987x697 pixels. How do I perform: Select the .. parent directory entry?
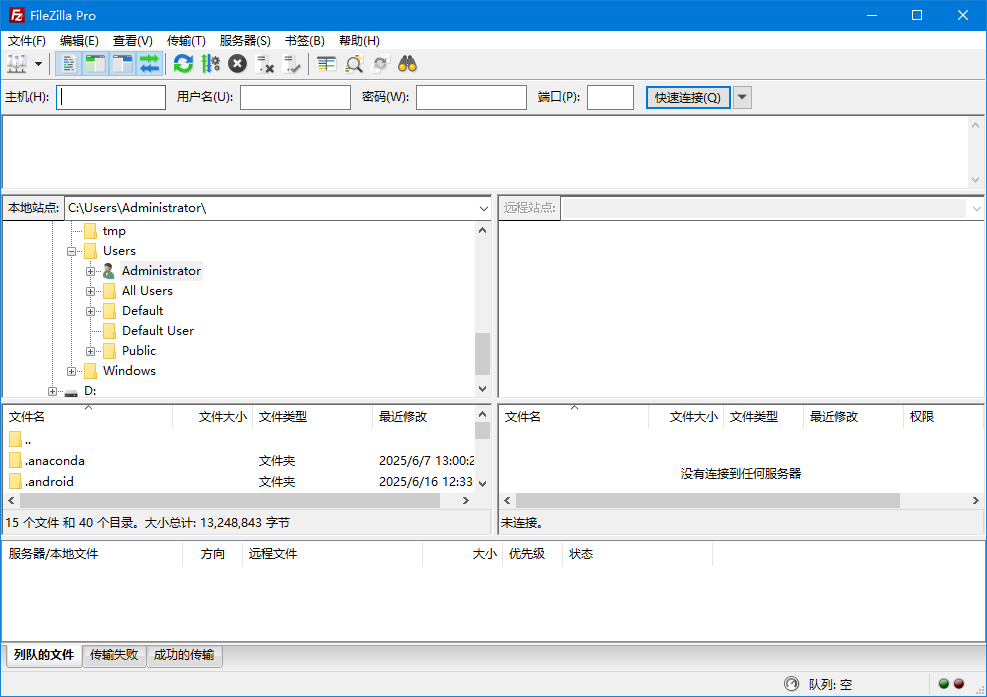click(x=28, y=440)
